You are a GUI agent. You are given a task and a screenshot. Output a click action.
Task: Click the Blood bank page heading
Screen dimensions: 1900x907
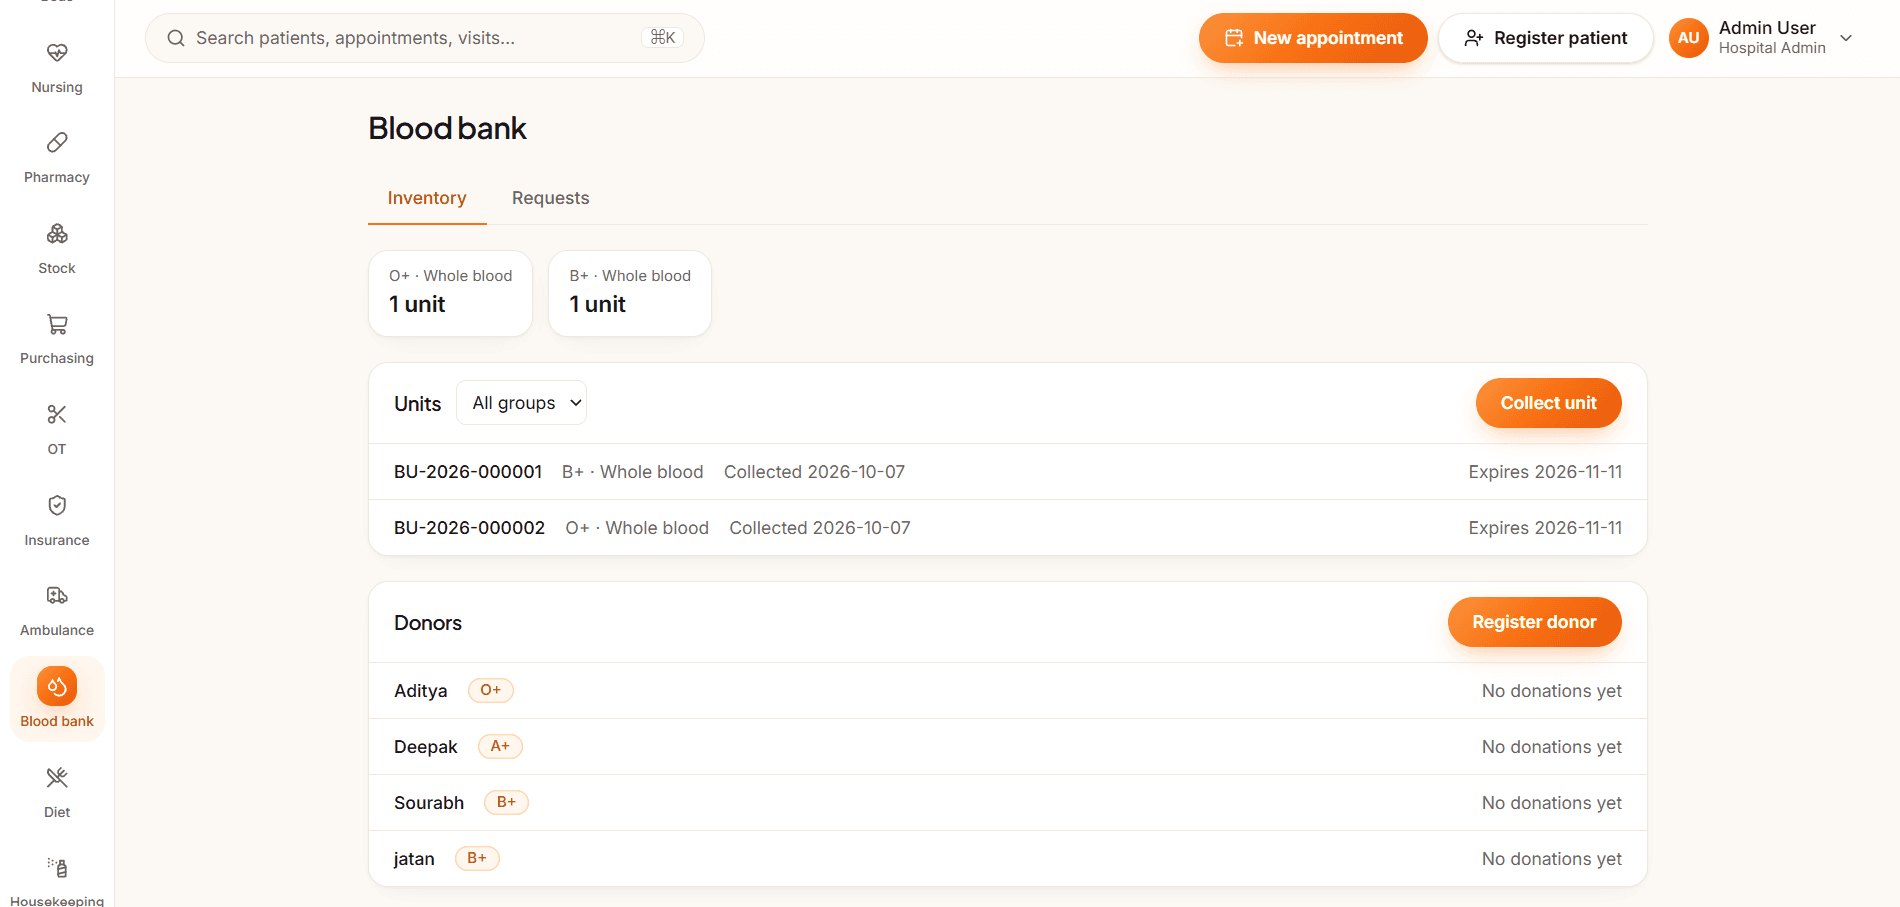(x=447, y=128)
